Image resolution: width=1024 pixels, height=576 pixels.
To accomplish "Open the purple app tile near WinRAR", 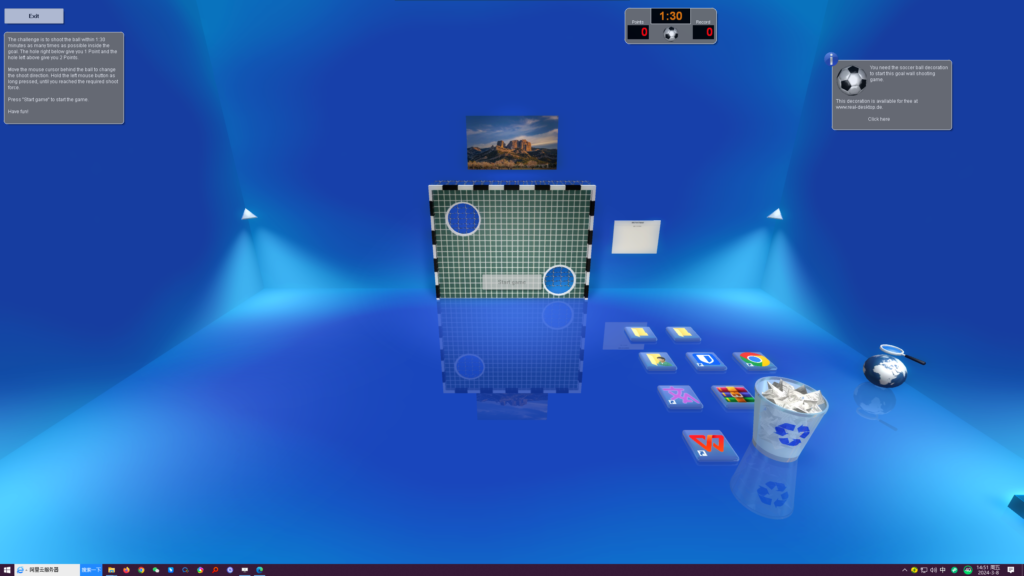I will click(x=680, y=395).
